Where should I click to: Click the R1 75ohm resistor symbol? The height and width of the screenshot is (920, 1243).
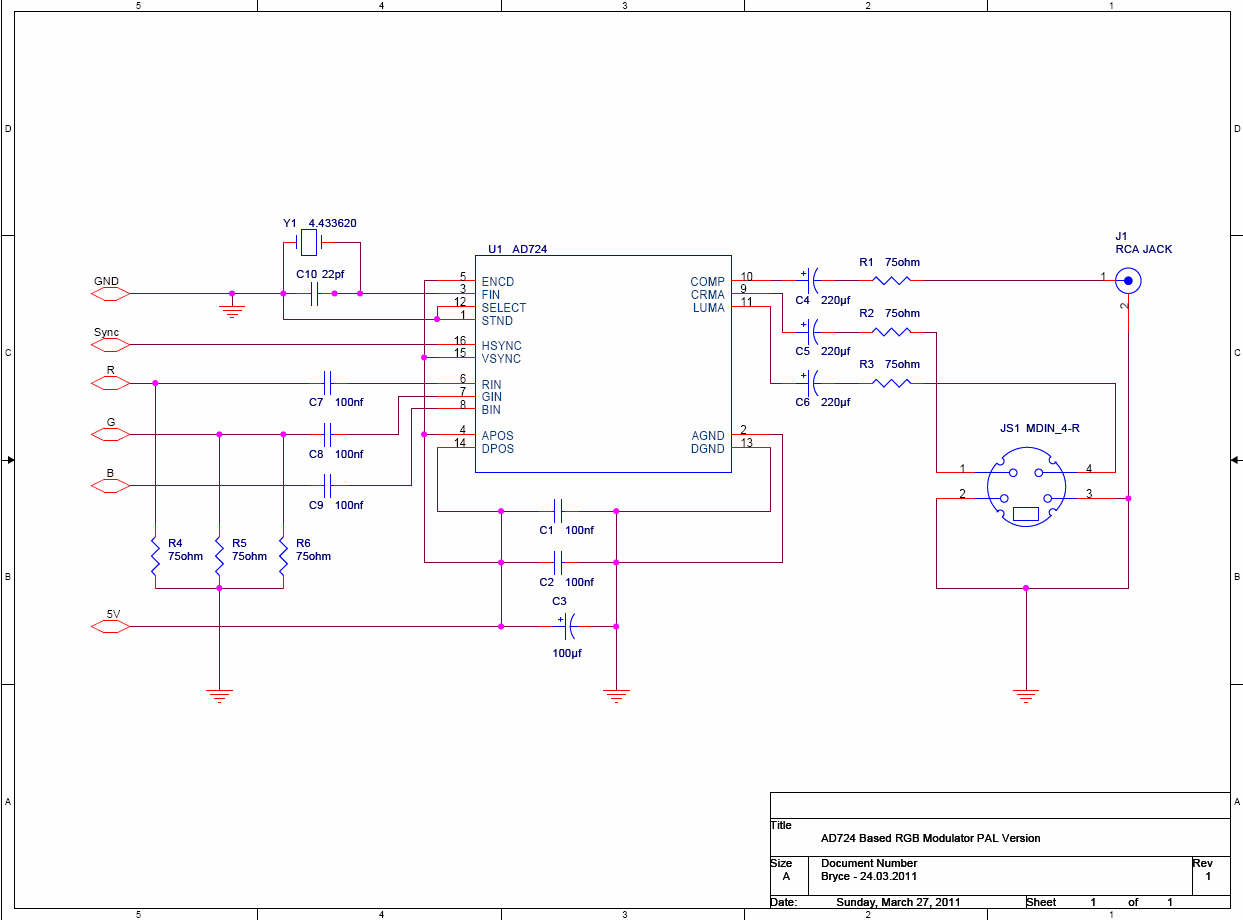pyautogui.click(x=892, y=281)
